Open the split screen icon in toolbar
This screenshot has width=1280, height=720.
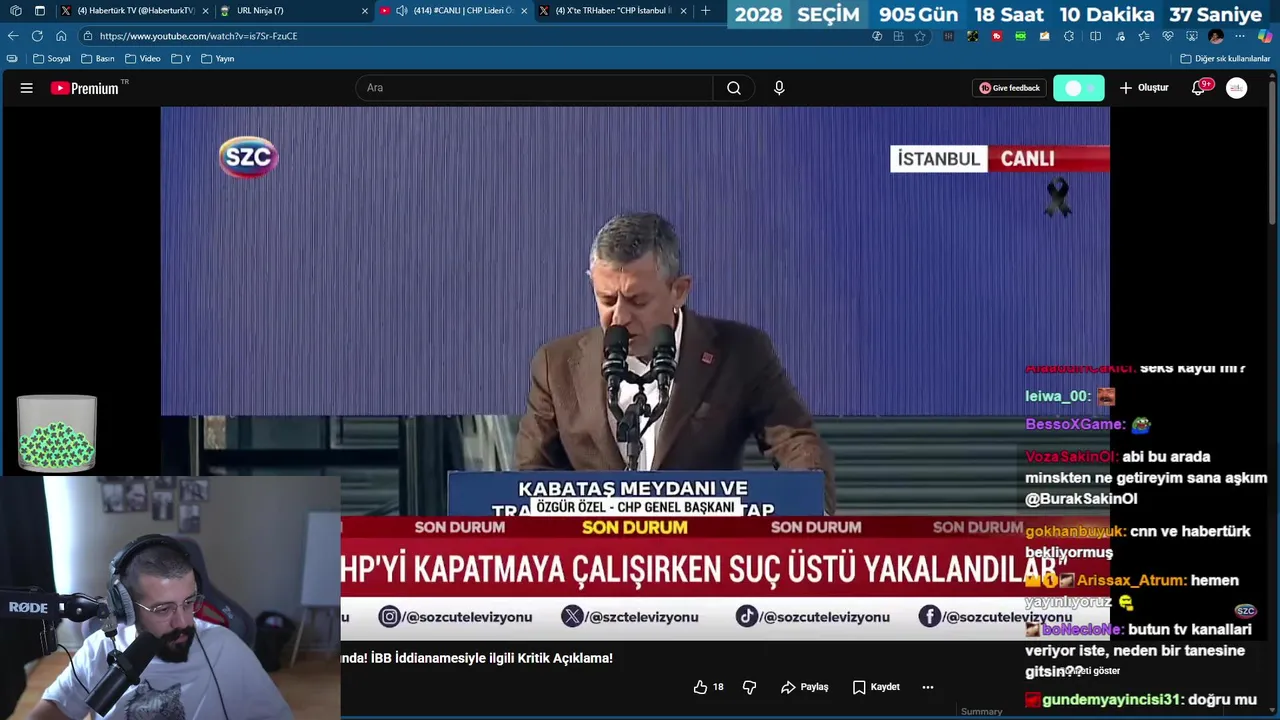(1096, 36)
